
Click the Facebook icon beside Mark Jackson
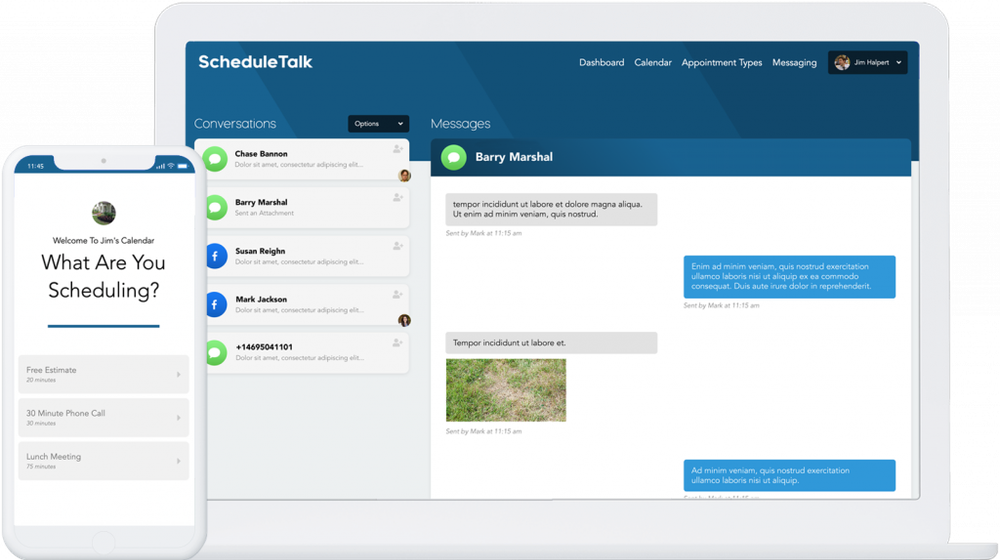click(x=216, y=304)
